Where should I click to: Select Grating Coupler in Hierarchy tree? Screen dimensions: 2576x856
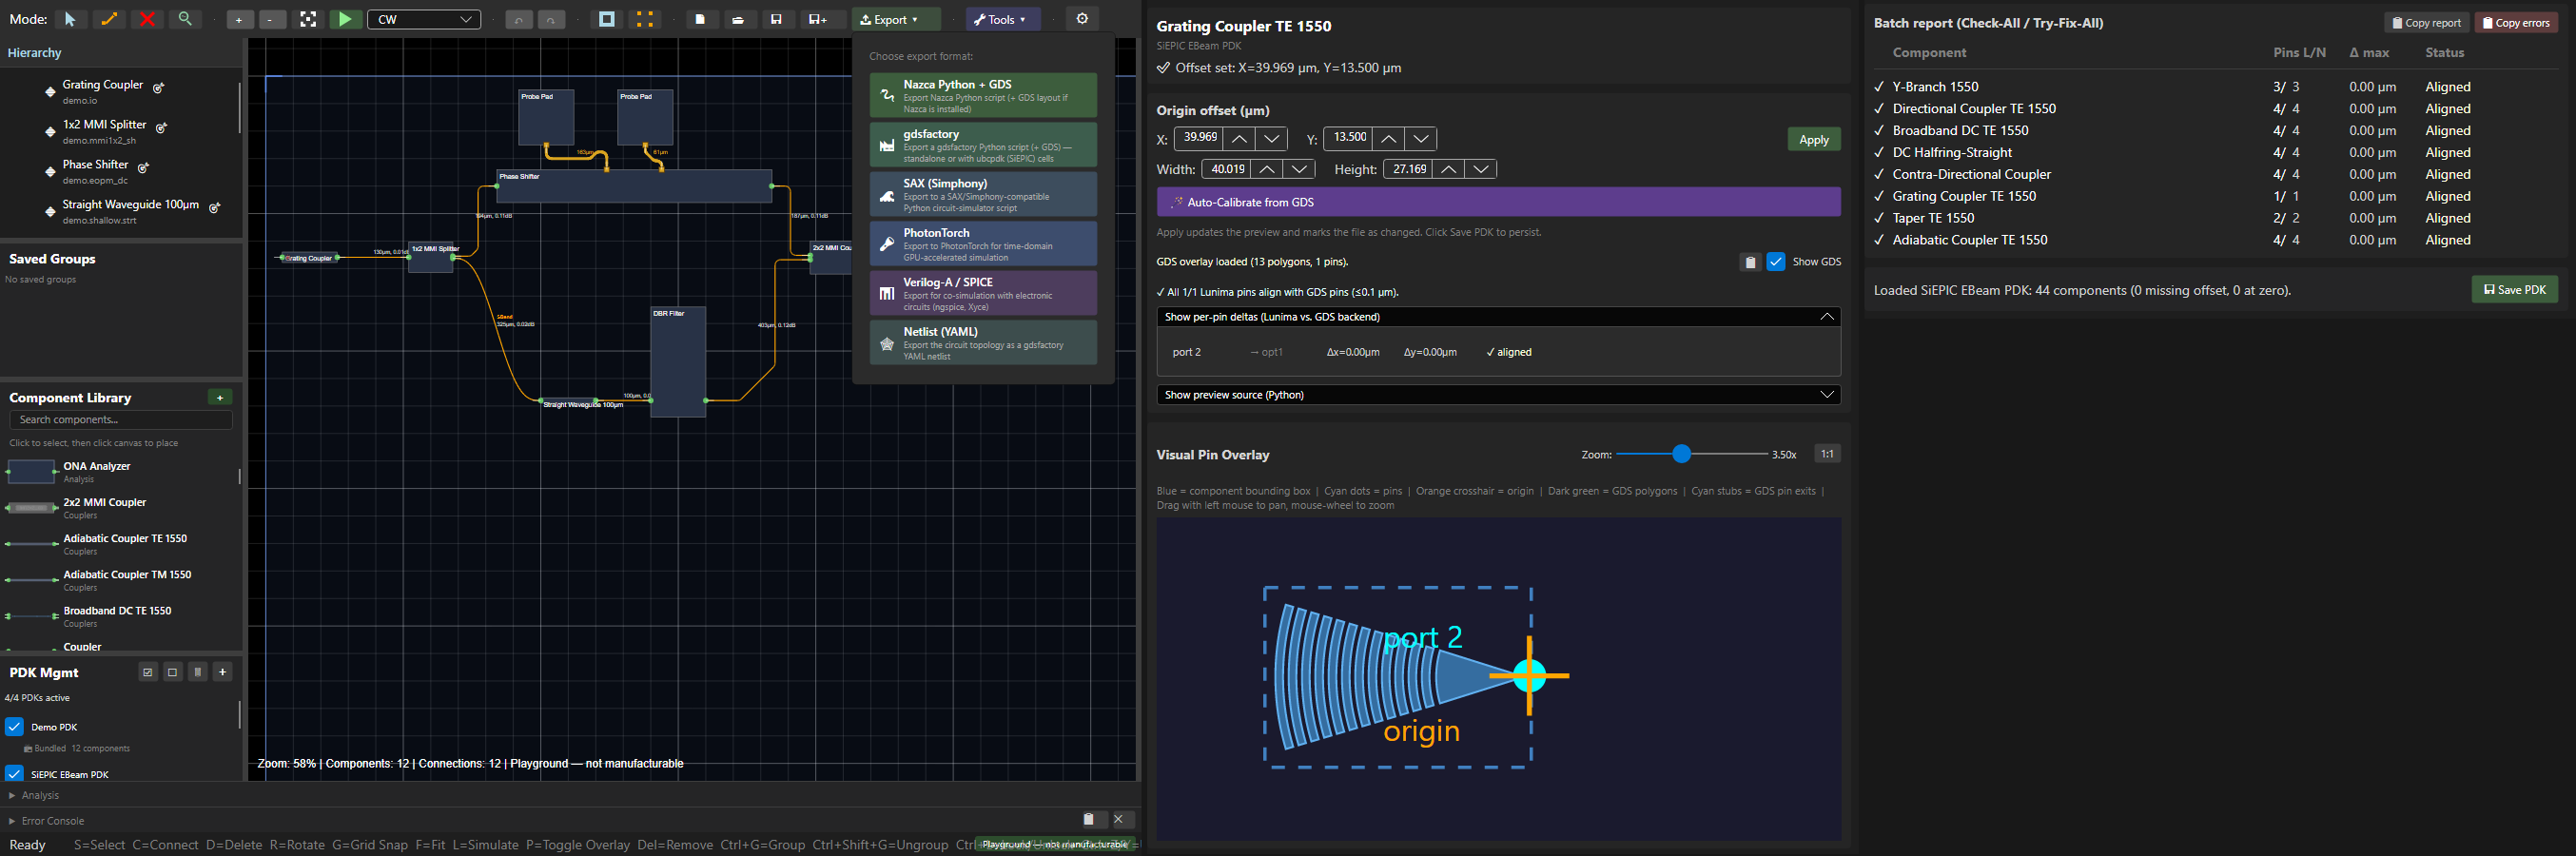point(103,85)
